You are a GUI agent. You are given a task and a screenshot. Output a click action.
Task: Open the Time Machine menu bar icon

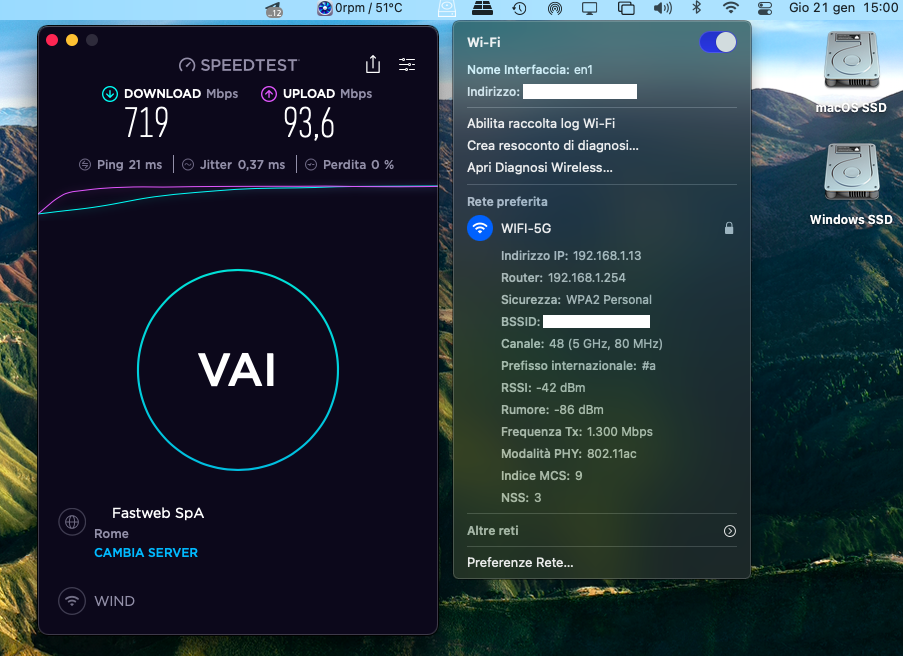(519, 8)
